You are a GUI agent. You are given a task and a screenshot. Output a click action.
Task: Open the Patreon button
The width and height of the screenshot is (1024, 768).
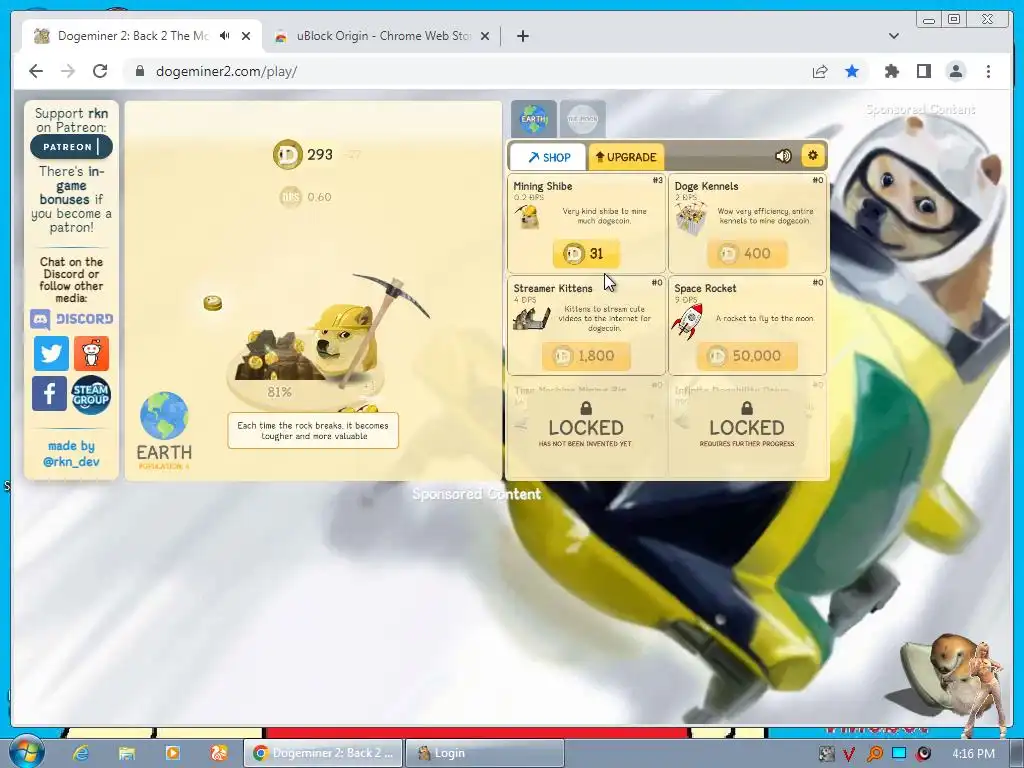[71, 147]
